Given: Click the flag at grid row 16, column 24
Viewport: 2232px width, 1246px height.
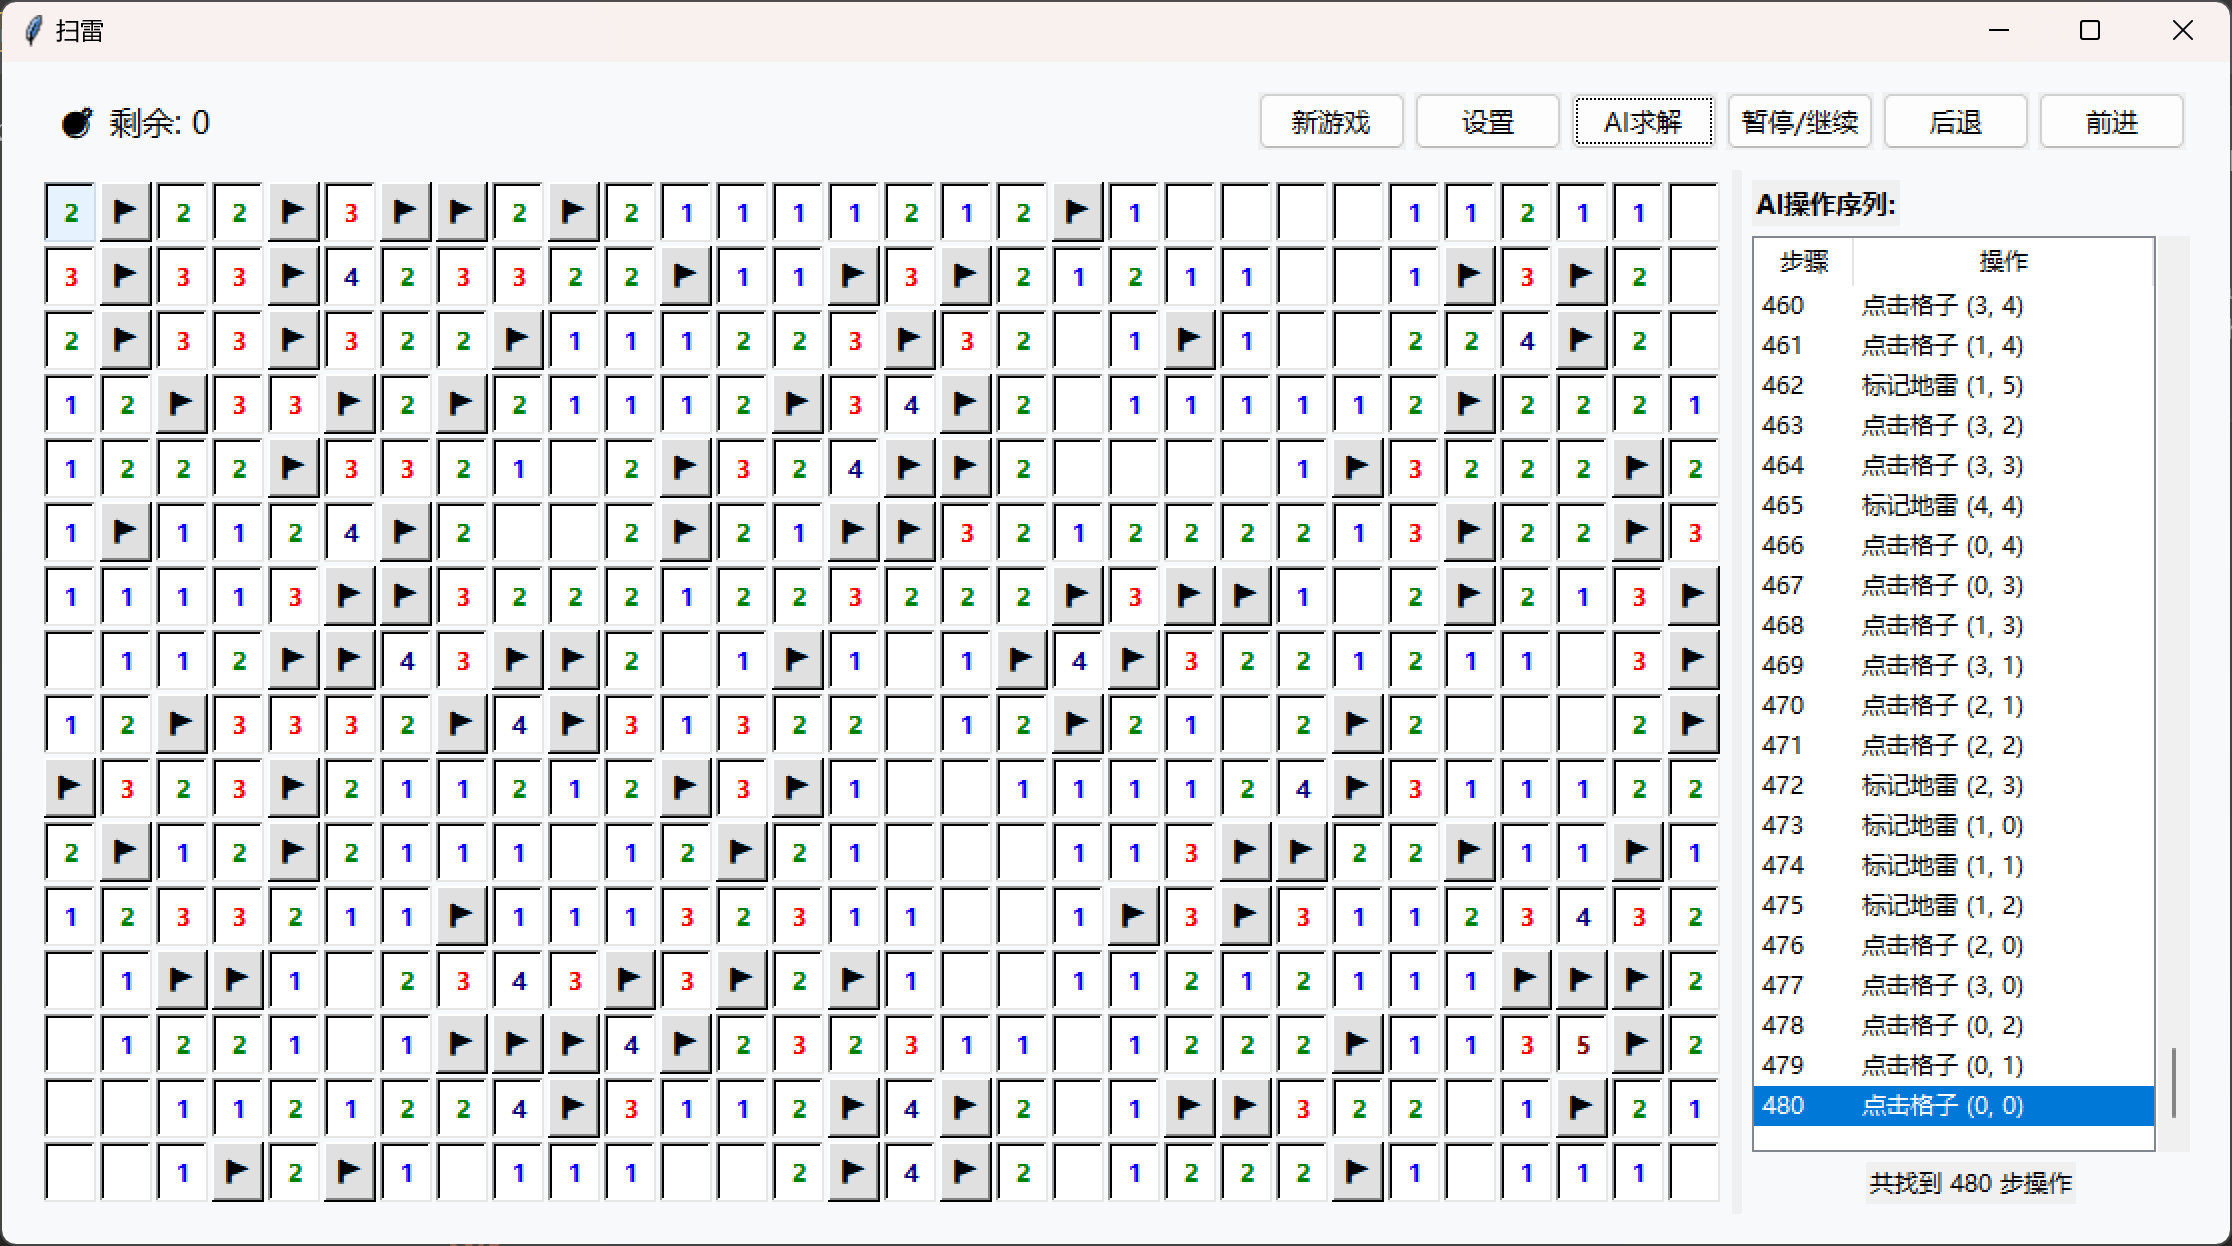Looking at the screenshot, I should [x=1358, y=1172].
